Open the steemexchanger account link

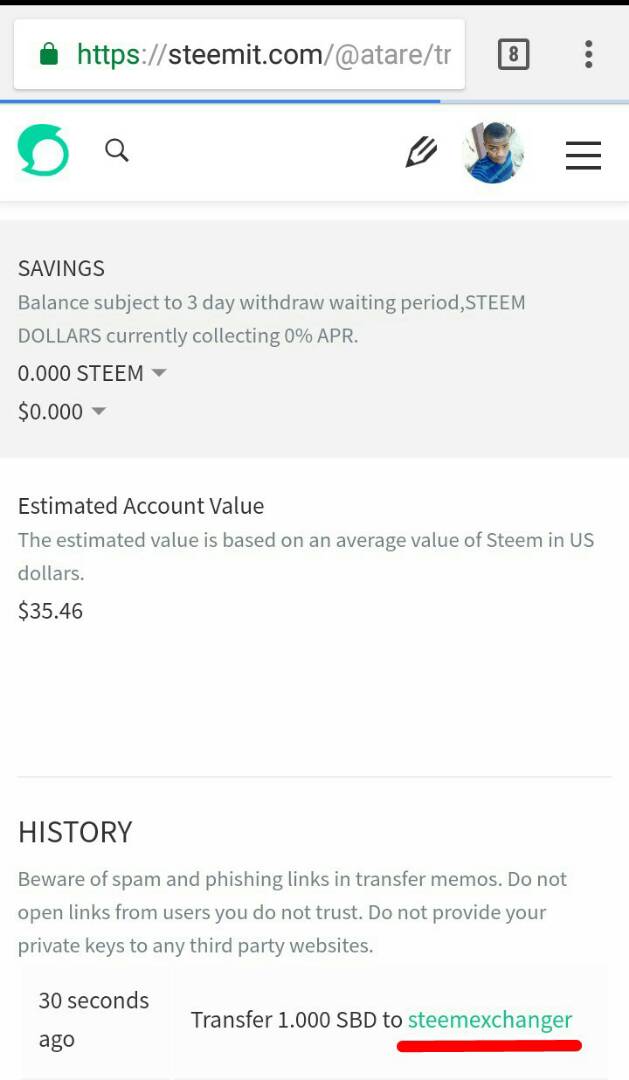(x=490, y=1020)
